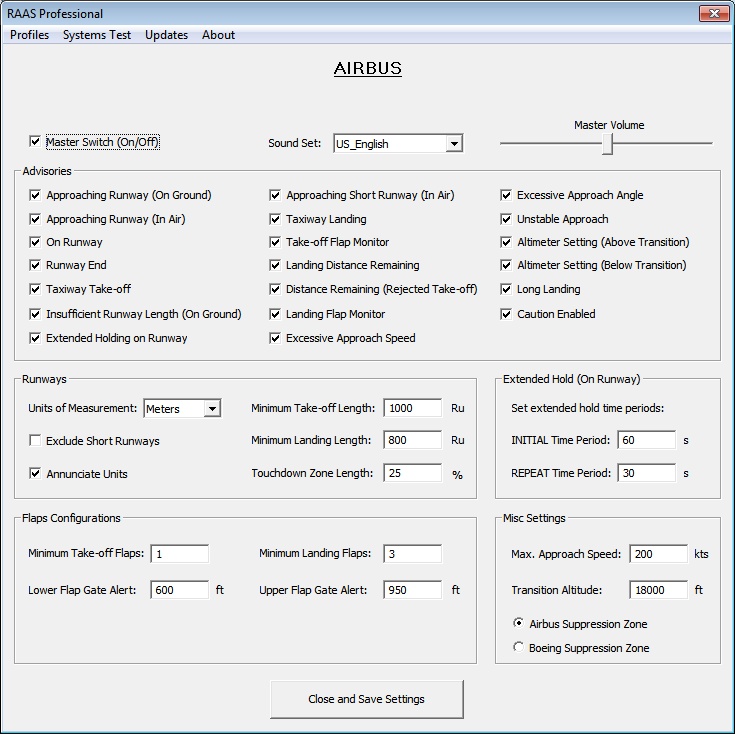Open the Systems Test menu
The width and height of the screenshot is (735, 734).
97,35
